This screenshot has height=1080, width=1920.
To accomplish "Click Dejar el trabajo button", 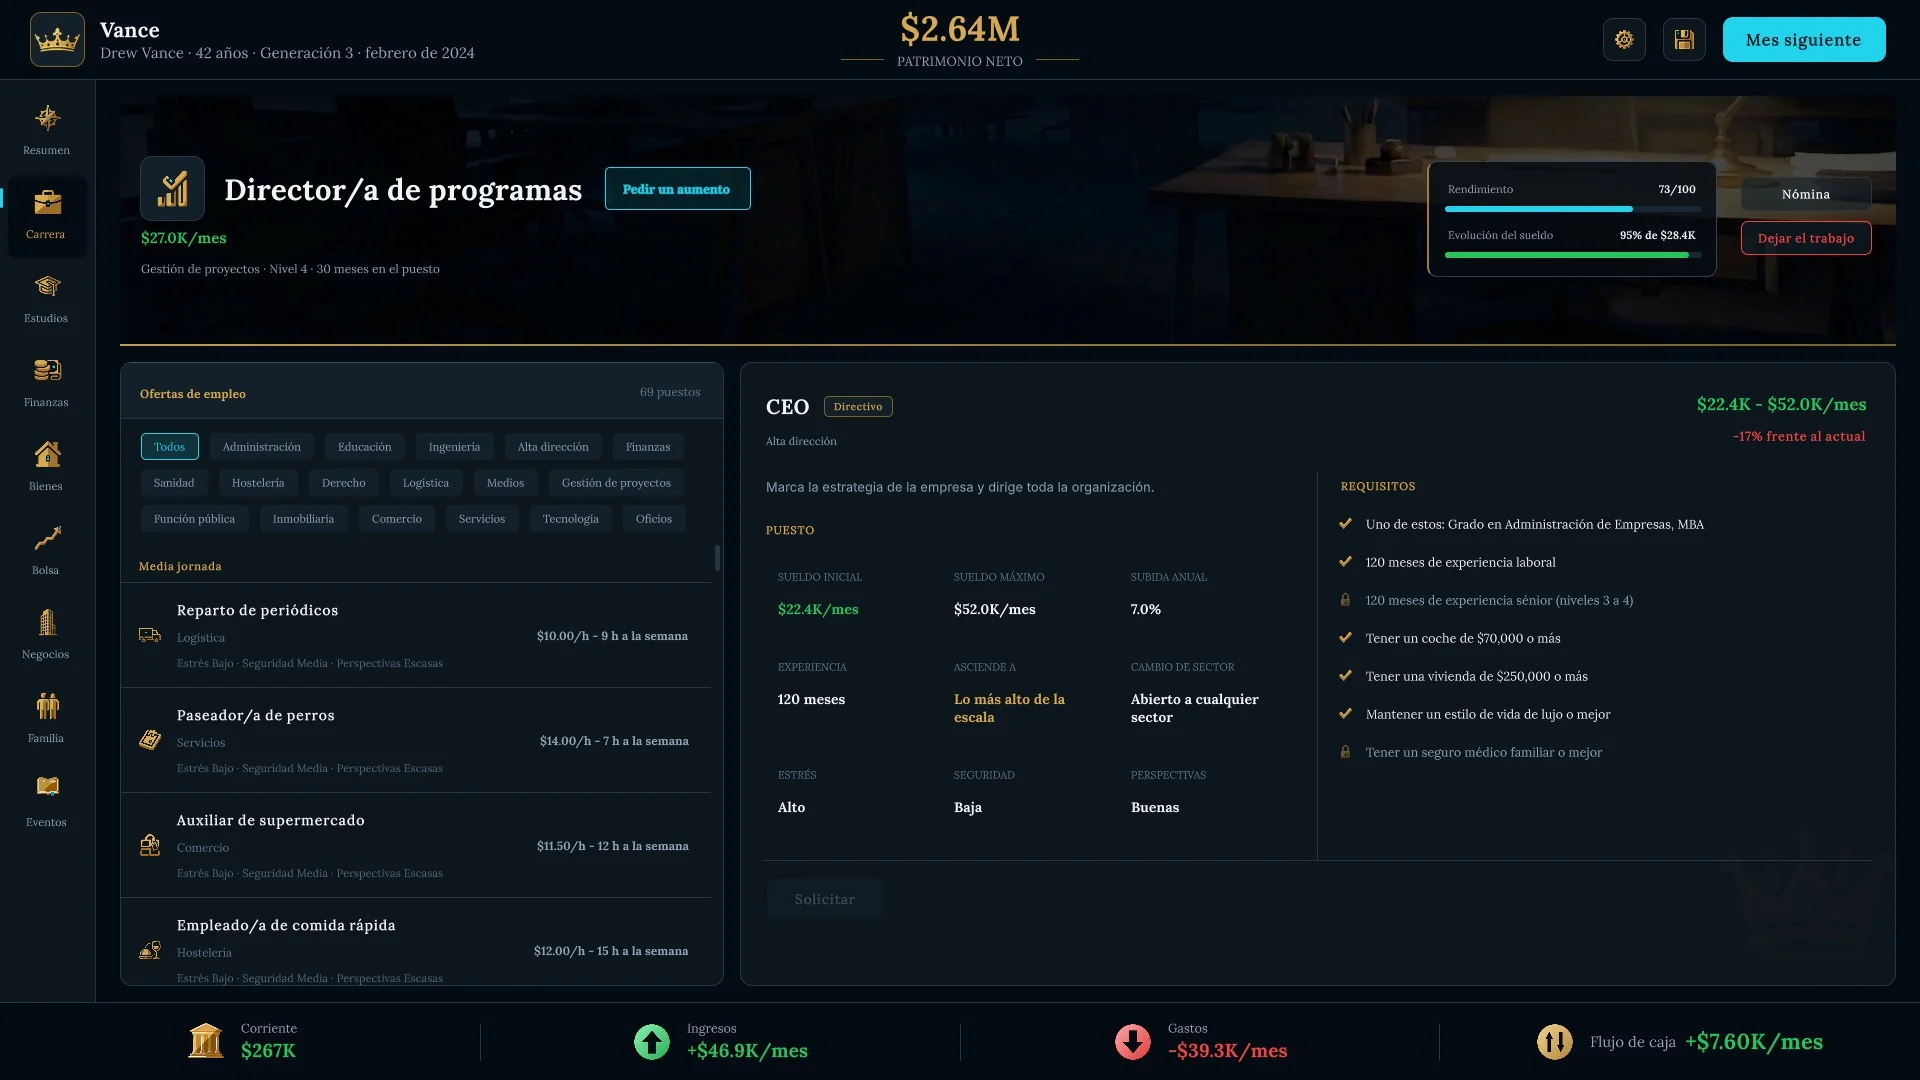I will [1806, 238].
